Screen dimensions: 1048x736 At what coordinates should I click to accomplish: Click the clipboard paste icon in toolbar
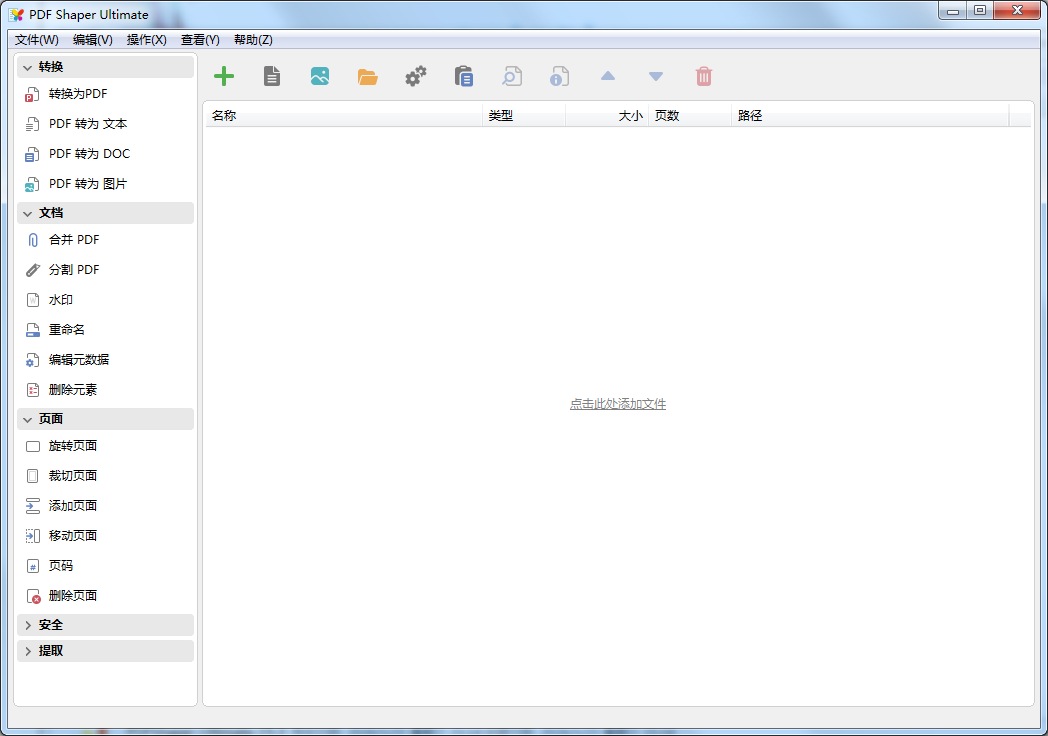coord(463,76)
